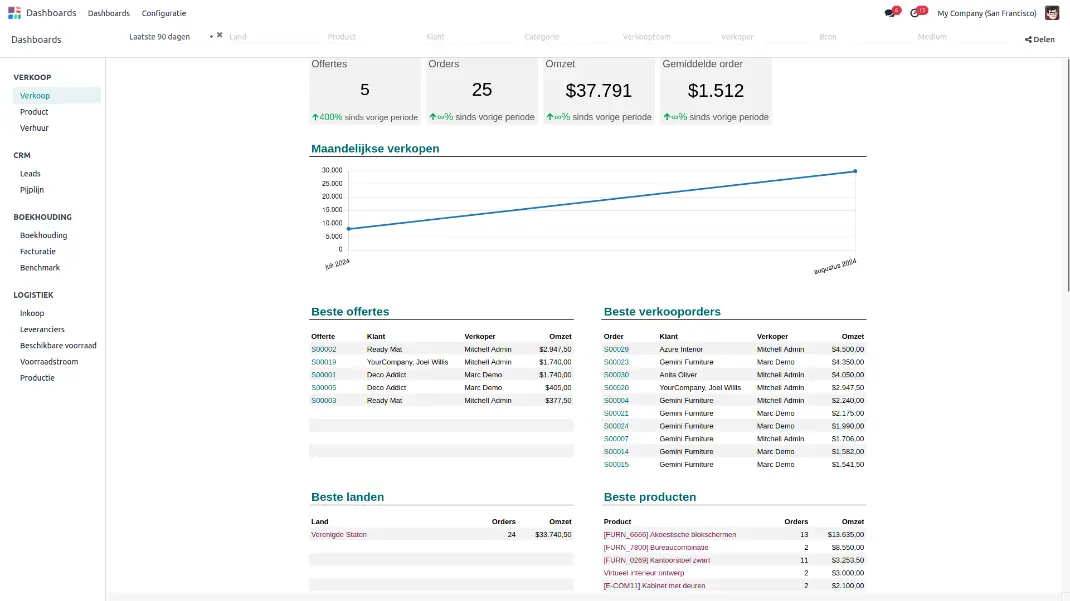Expand the period dropdown arrow
The height and width of the screenshot is (601, 1070).
coord(212,37)
